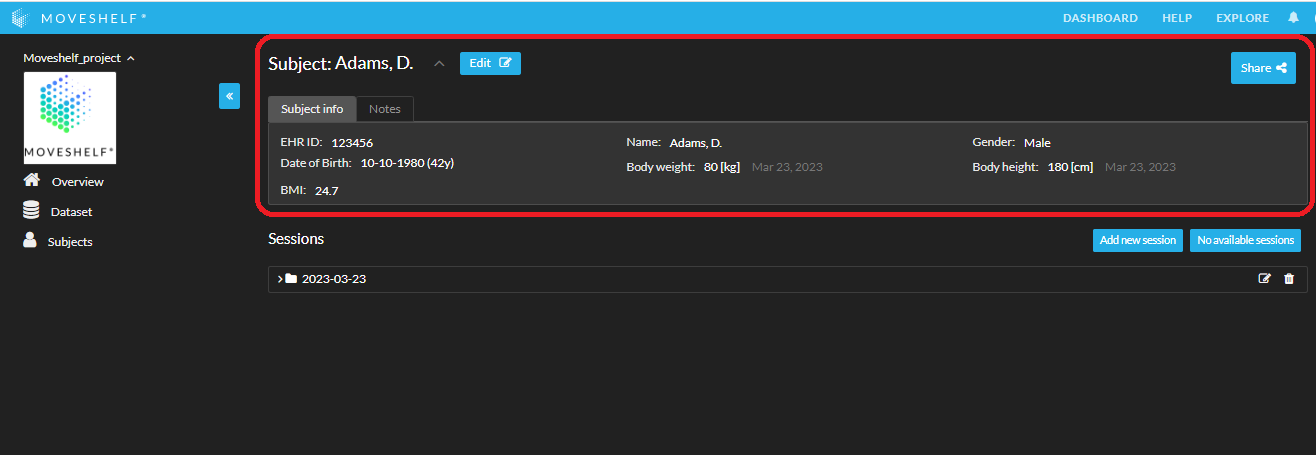Click the BMI value 24.7

click(x=326, y=190)
